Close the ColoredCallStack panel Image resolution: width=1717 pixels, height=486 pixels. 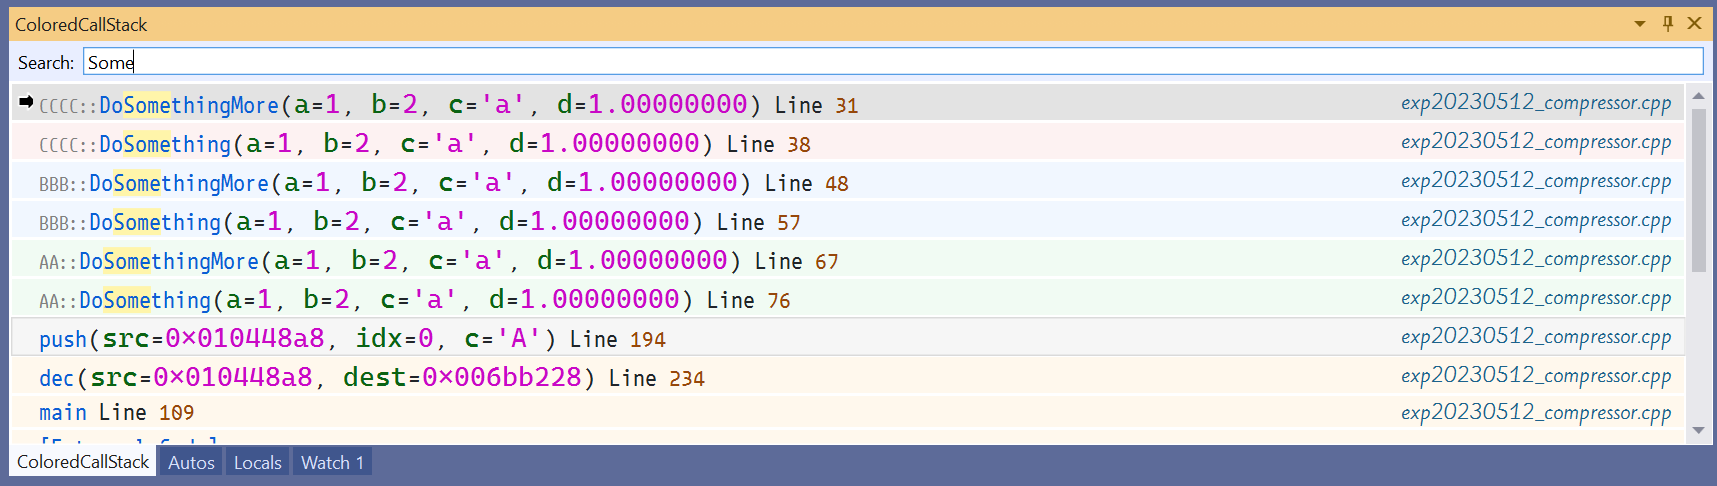click(1694, 24)
